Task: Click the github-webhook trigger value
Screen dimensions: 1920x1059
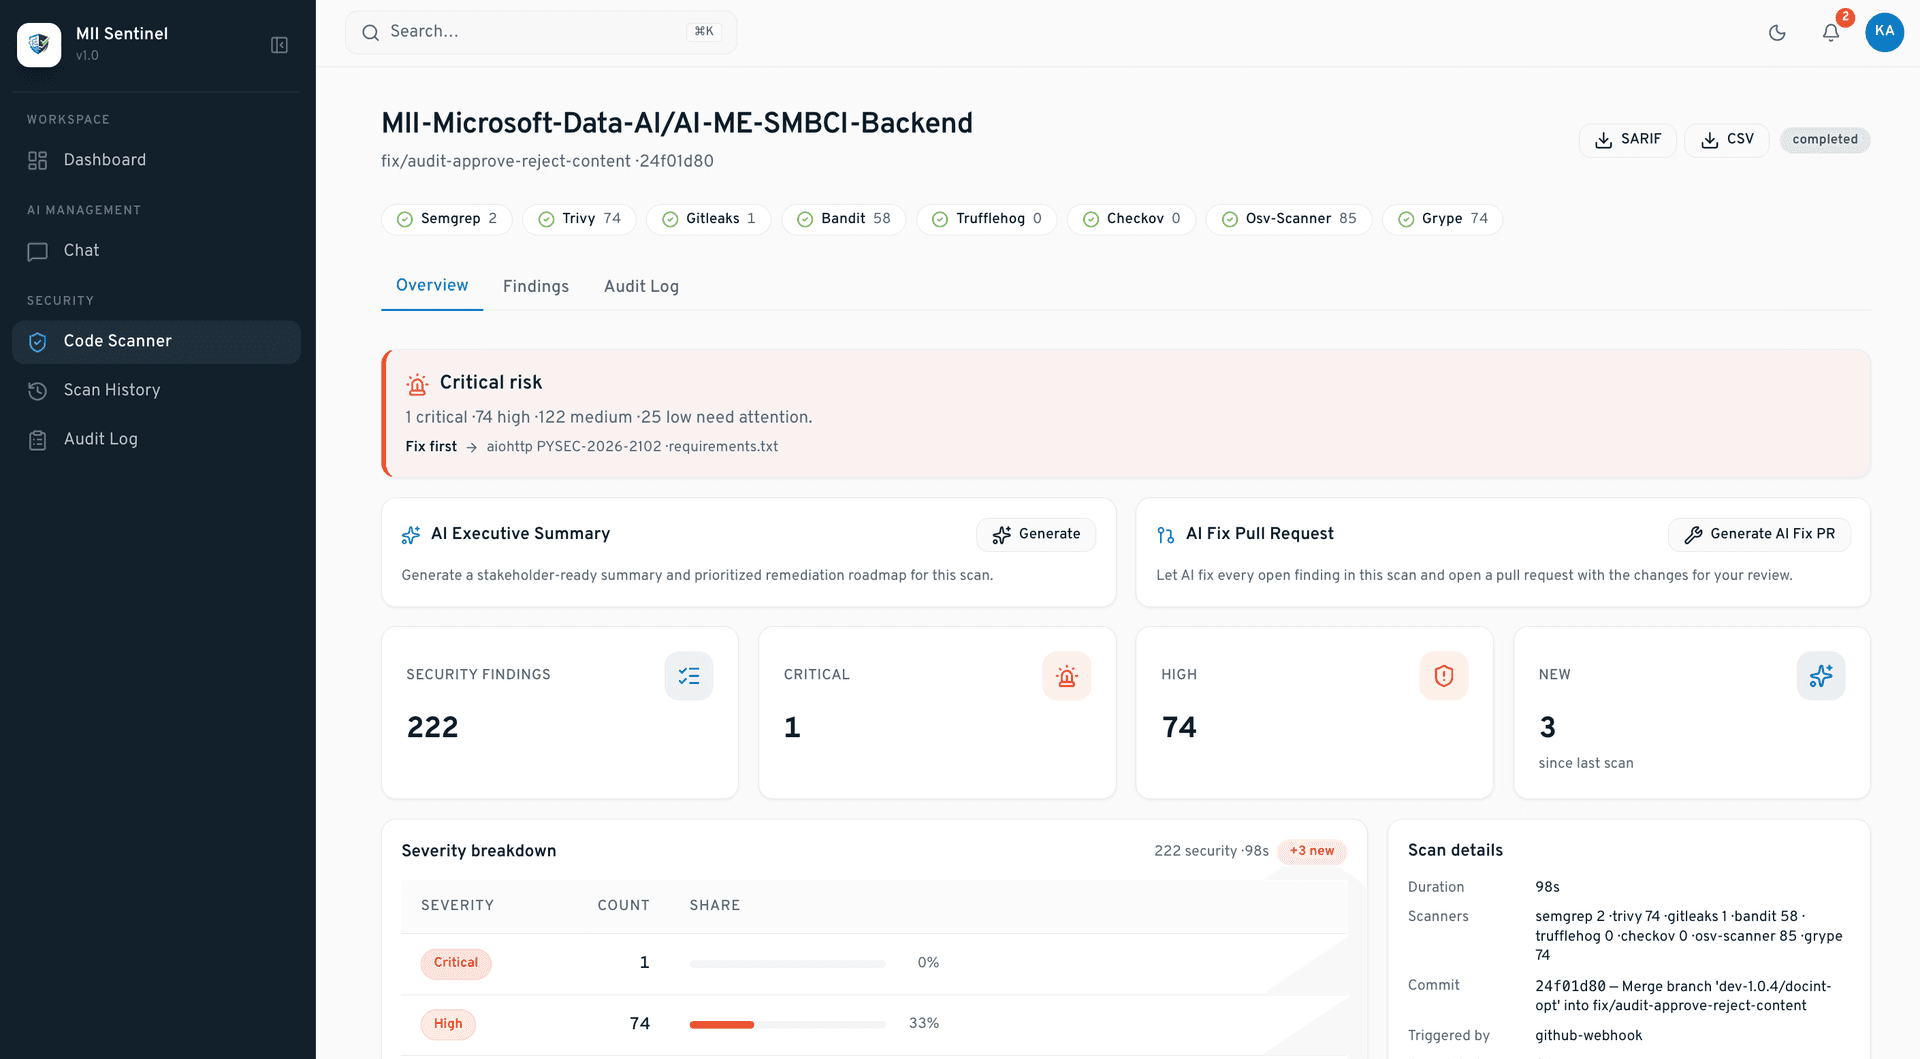Action: coord(1588,1036)
